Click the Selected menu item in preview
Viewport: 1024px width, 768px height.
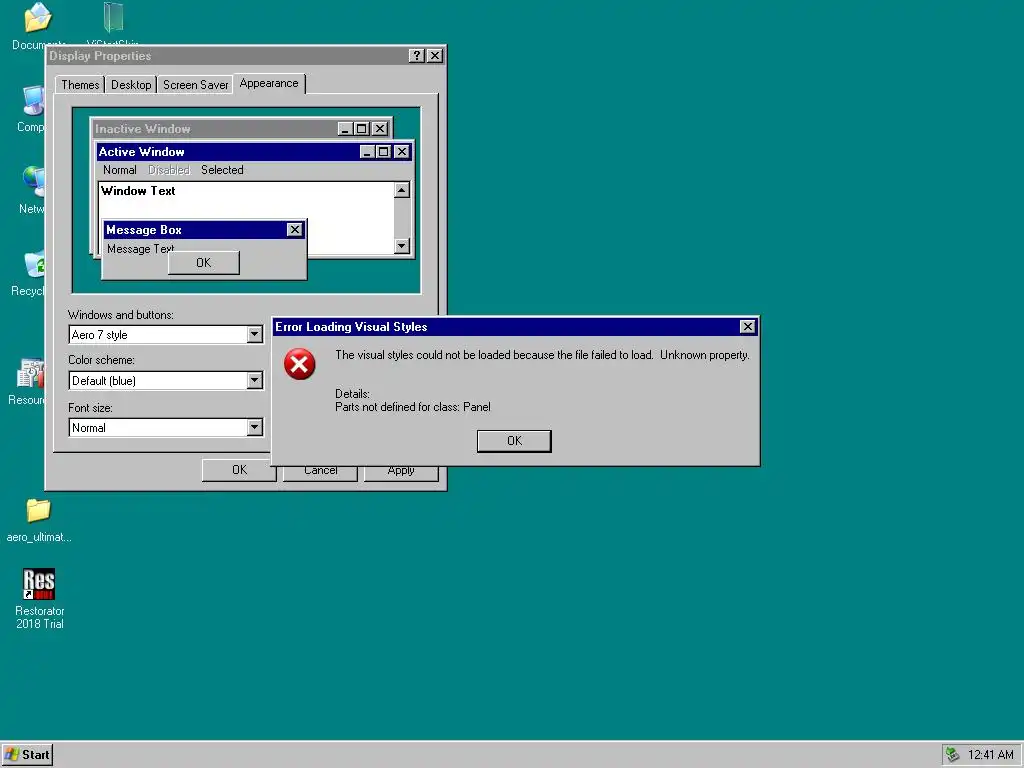click(222, 170)
